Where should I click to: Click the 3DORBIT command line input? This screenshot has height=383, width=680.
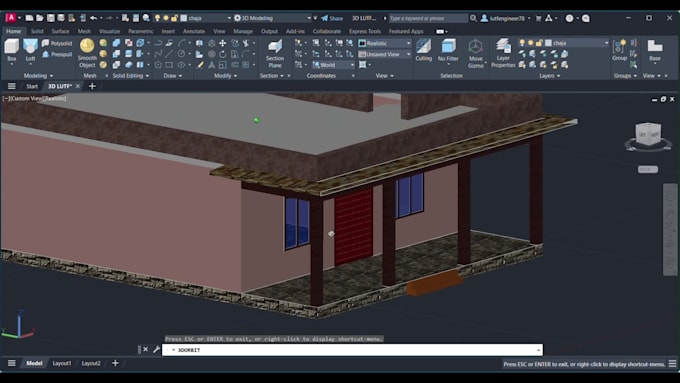point(352,350)
